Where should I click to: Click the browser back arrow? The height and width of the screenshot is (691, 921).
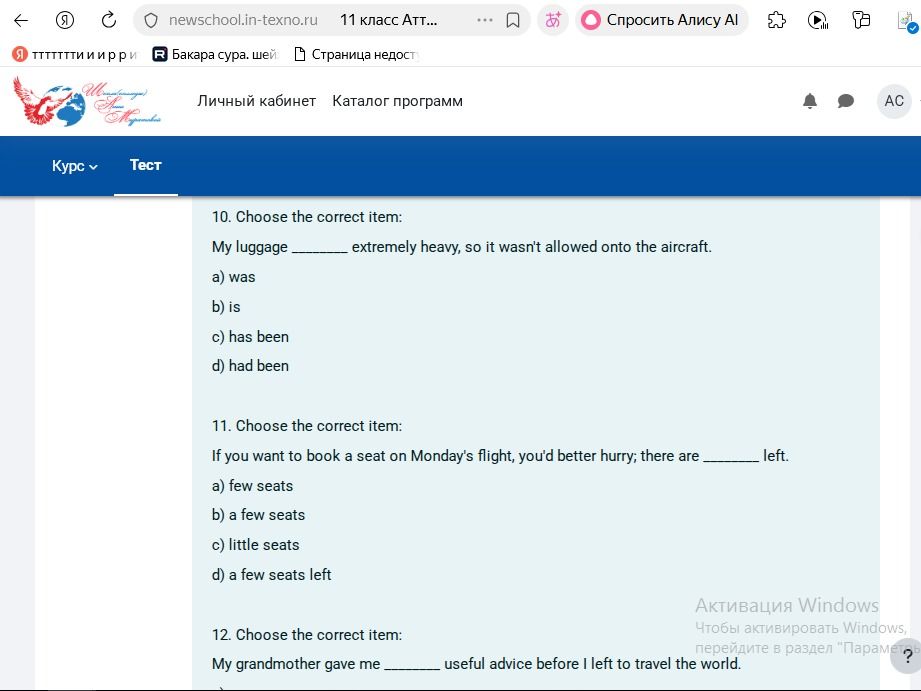(21, 21)
